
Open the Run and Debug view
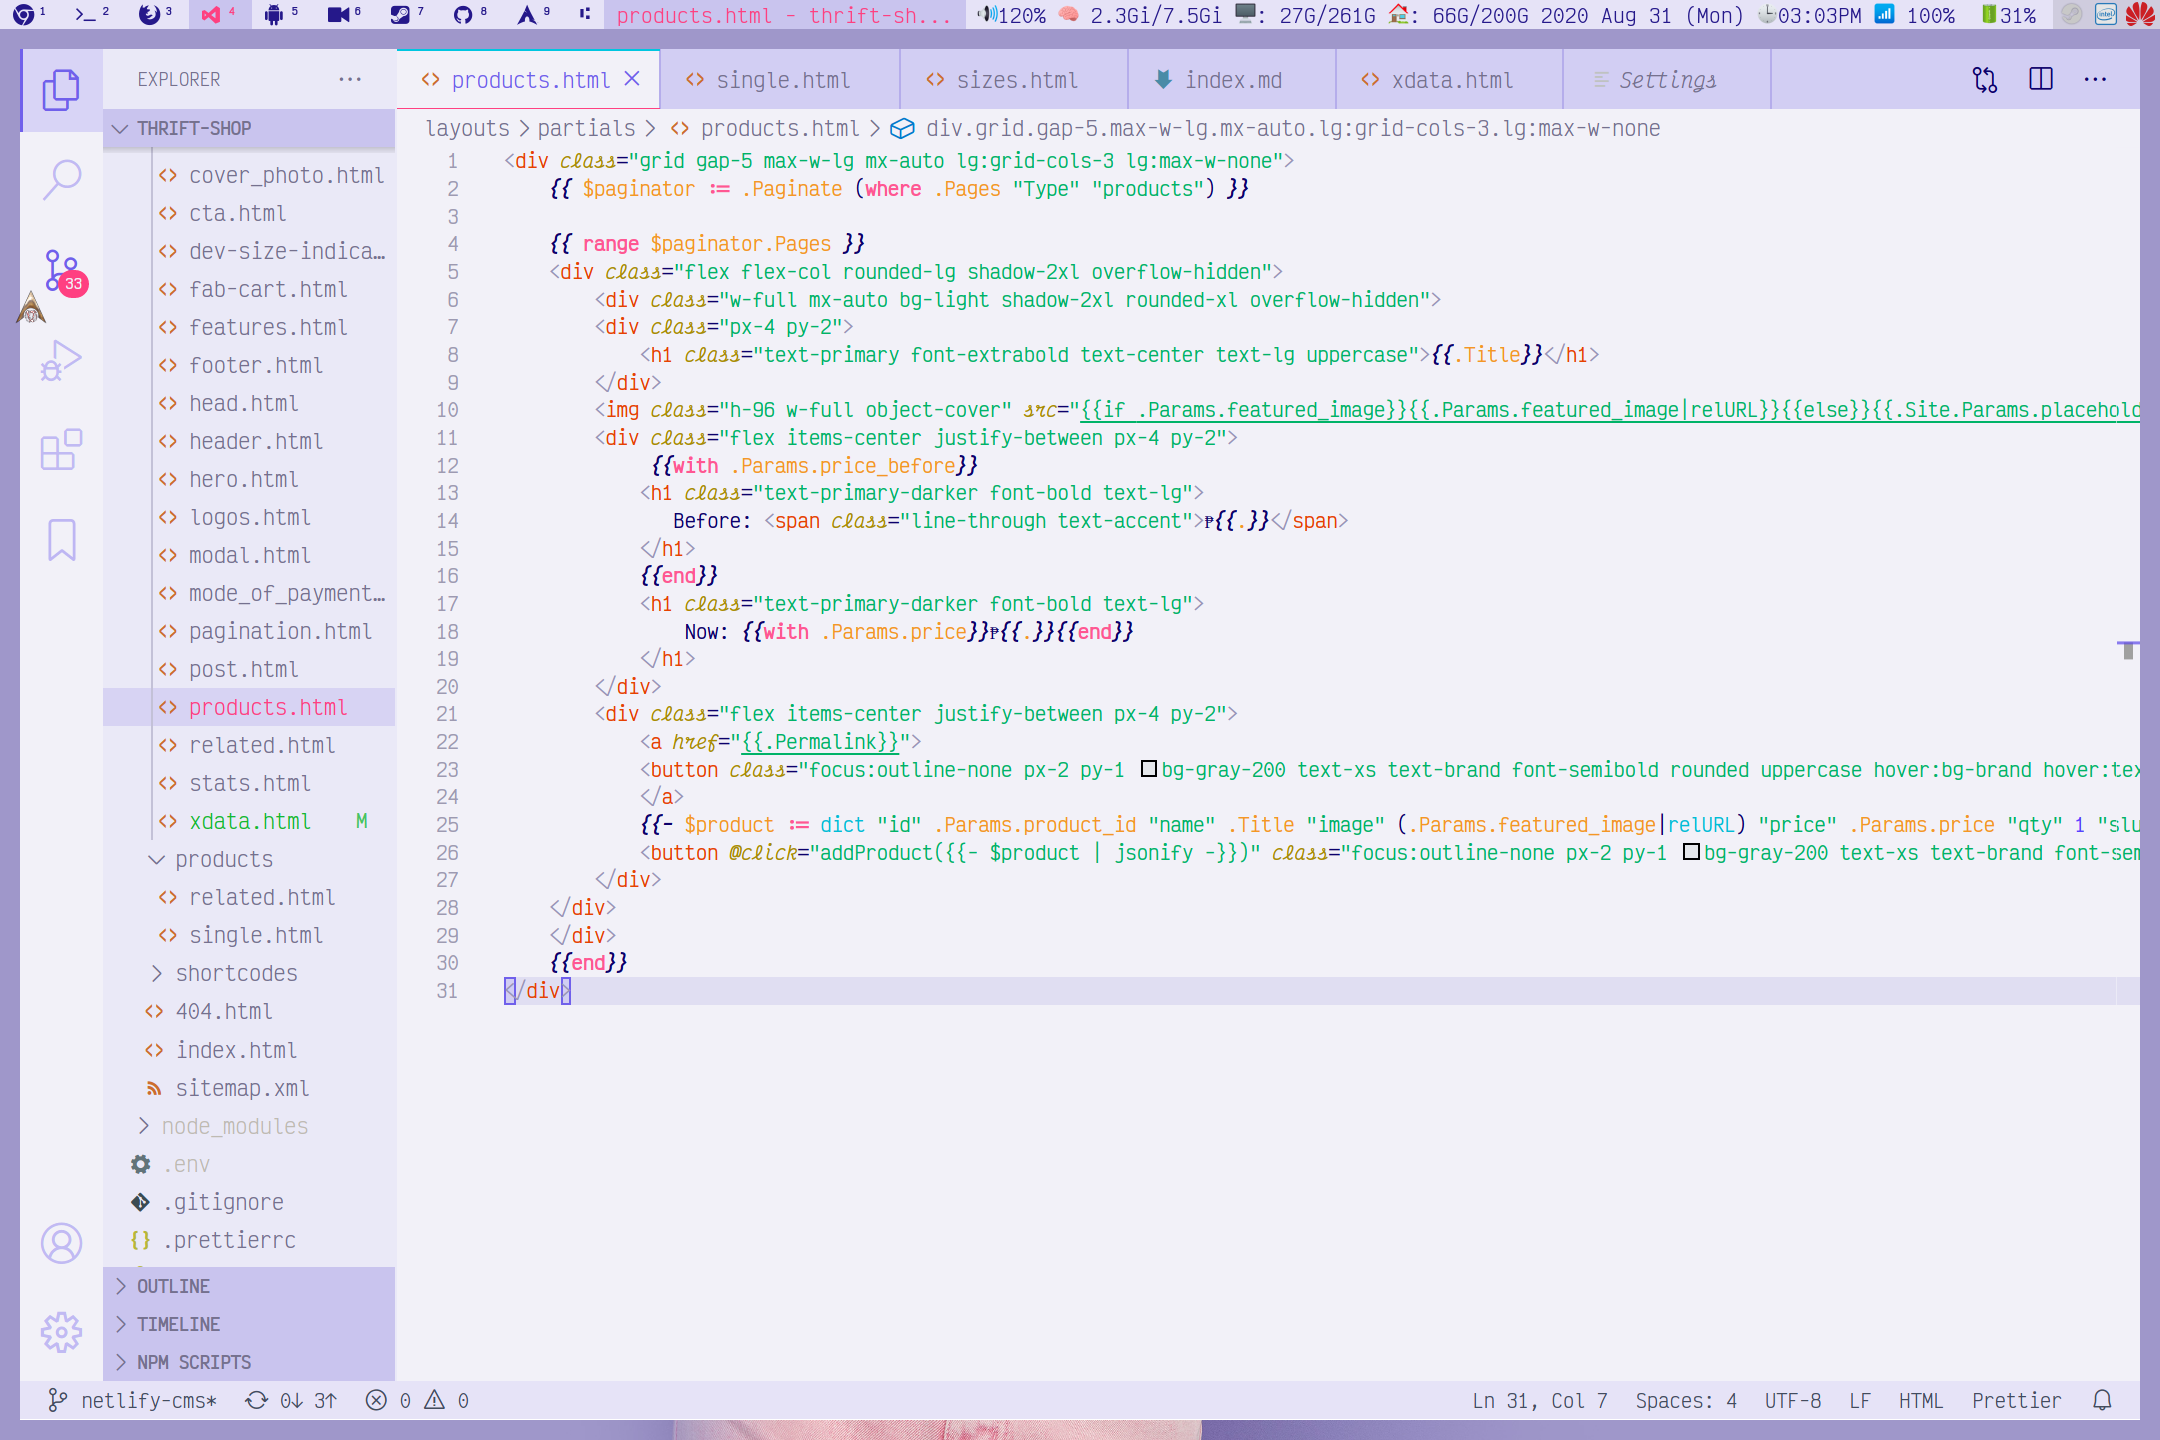tap(62, 361)
